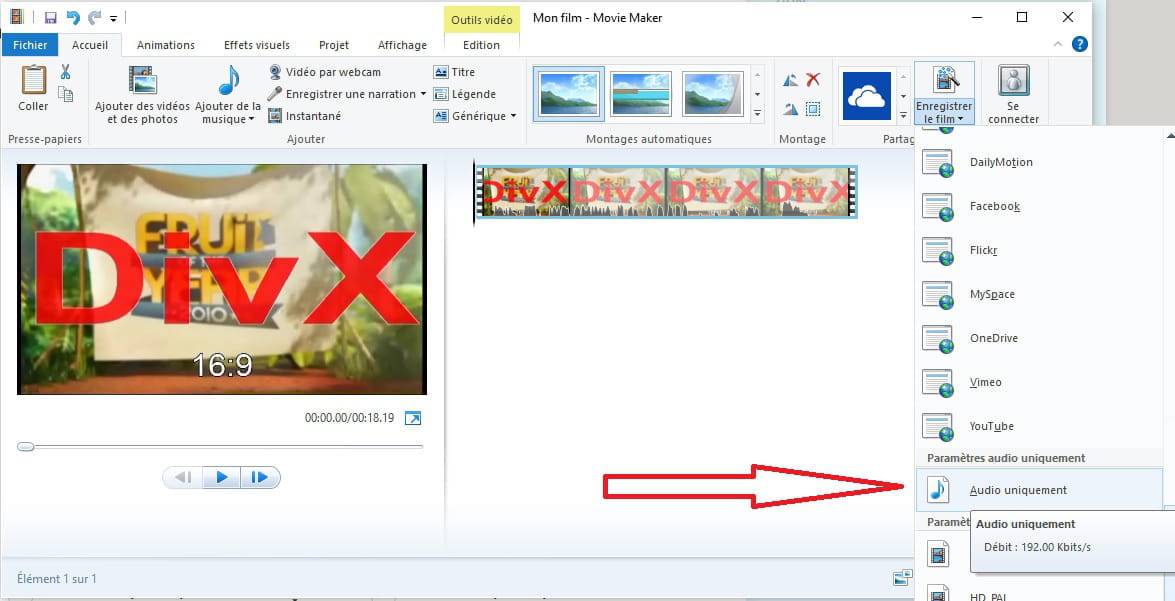The height and width of the screenshot is (601, 1175).
Task: Click the video preview monitor
Action: coord(222,280)
